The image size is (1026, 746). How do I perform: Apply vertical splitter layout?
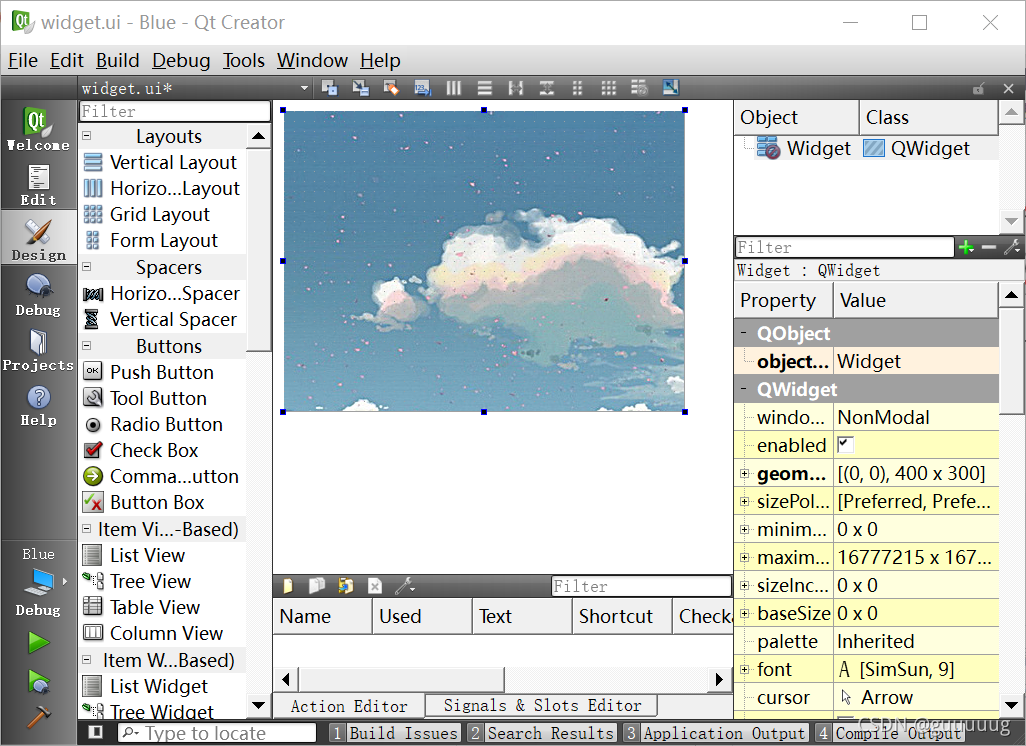[546, 88]
